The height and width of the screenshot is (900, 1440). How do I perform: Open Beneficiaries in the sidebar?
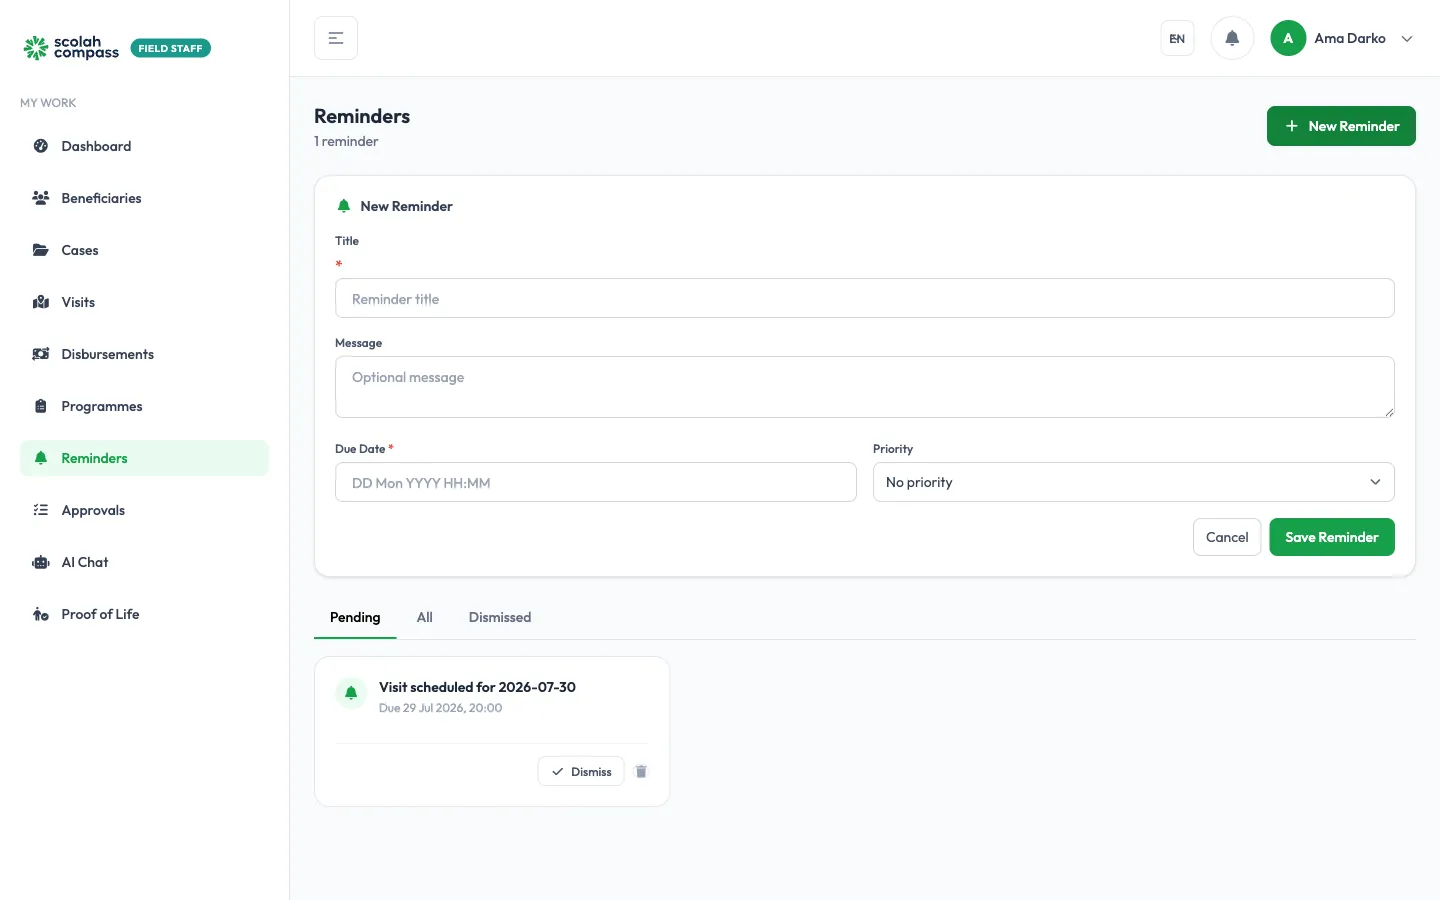(144, 198)
